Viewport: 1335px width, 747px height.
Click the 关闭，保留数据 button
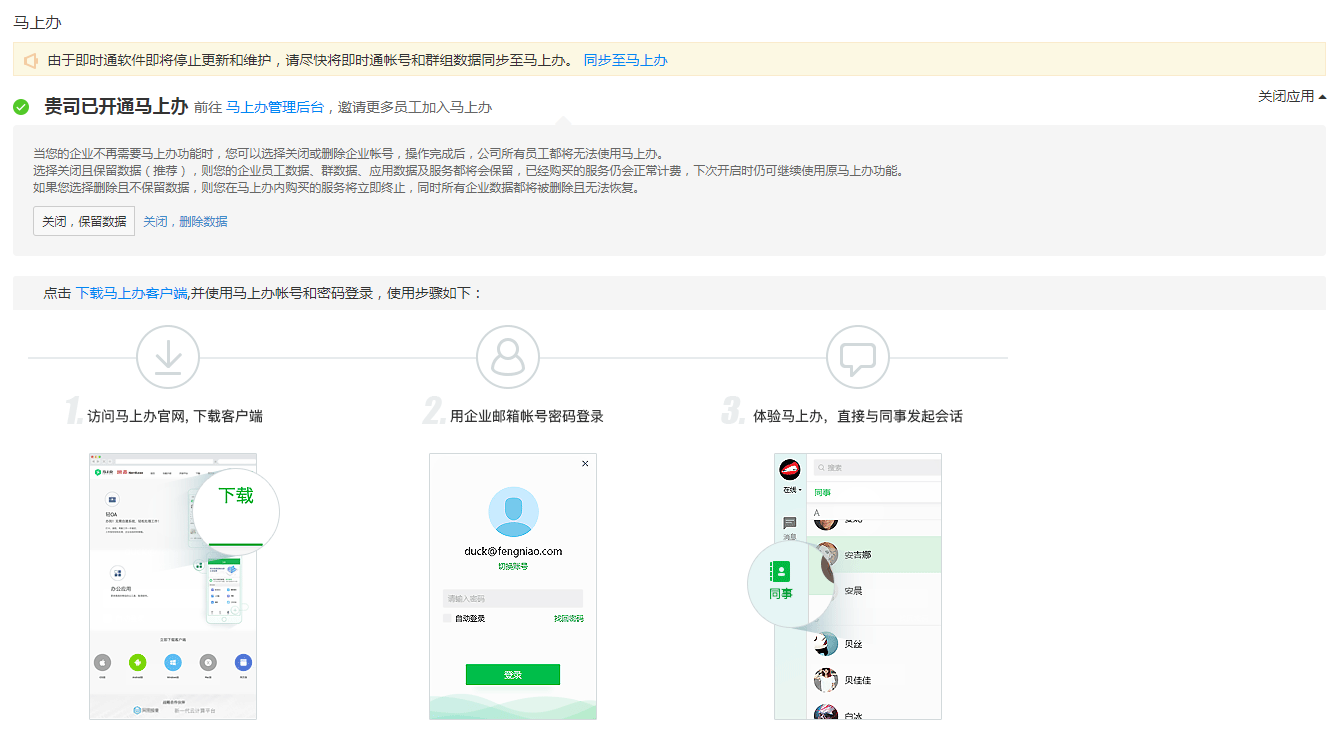click(84, 220)
